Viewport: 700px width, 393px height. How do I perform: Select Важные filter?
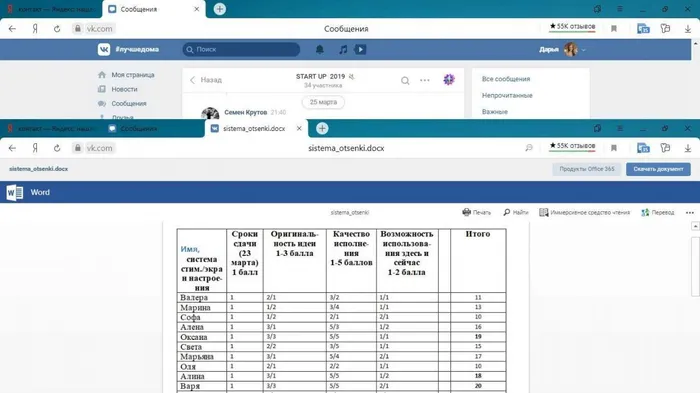coord(495,111)
